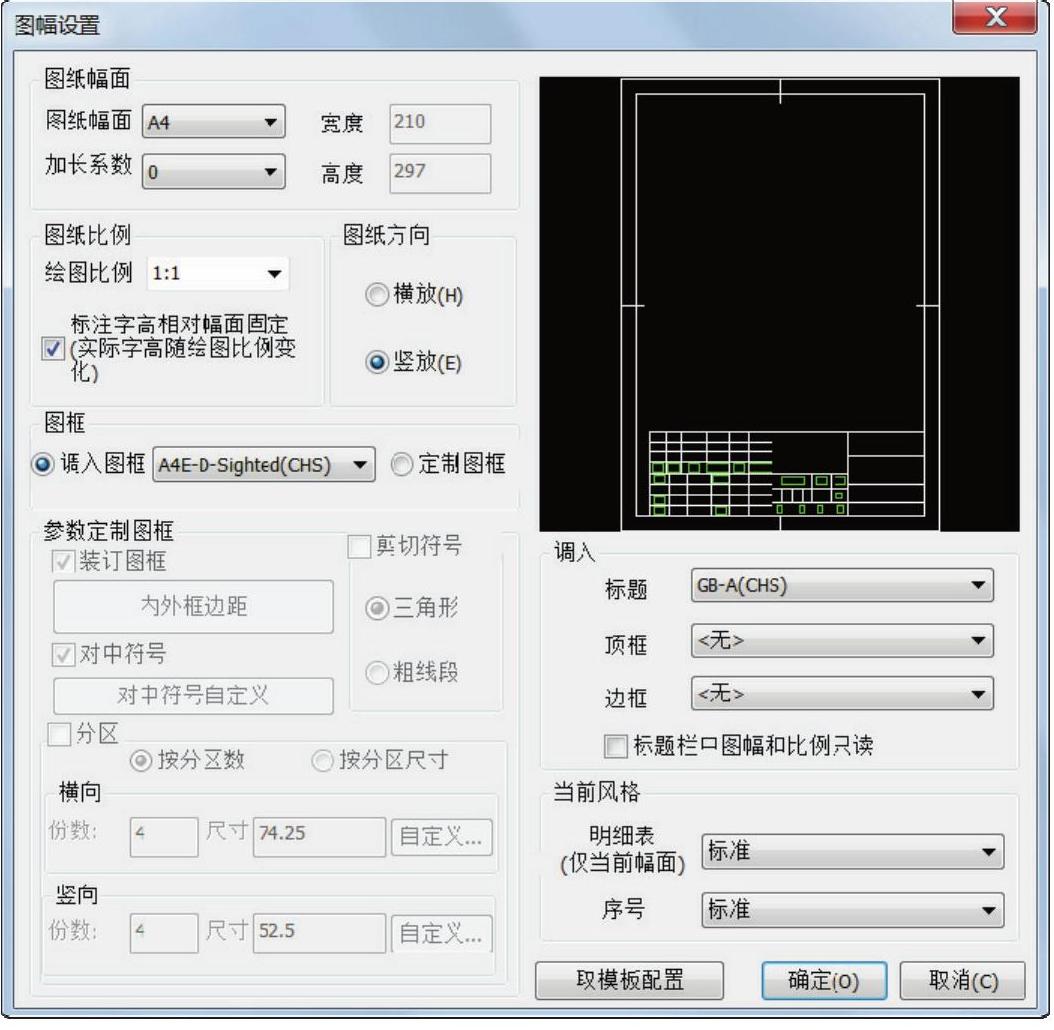Open the 明细表 标准 dropdown
This screenshot has width=1054, height=1030.
[853, 852]
